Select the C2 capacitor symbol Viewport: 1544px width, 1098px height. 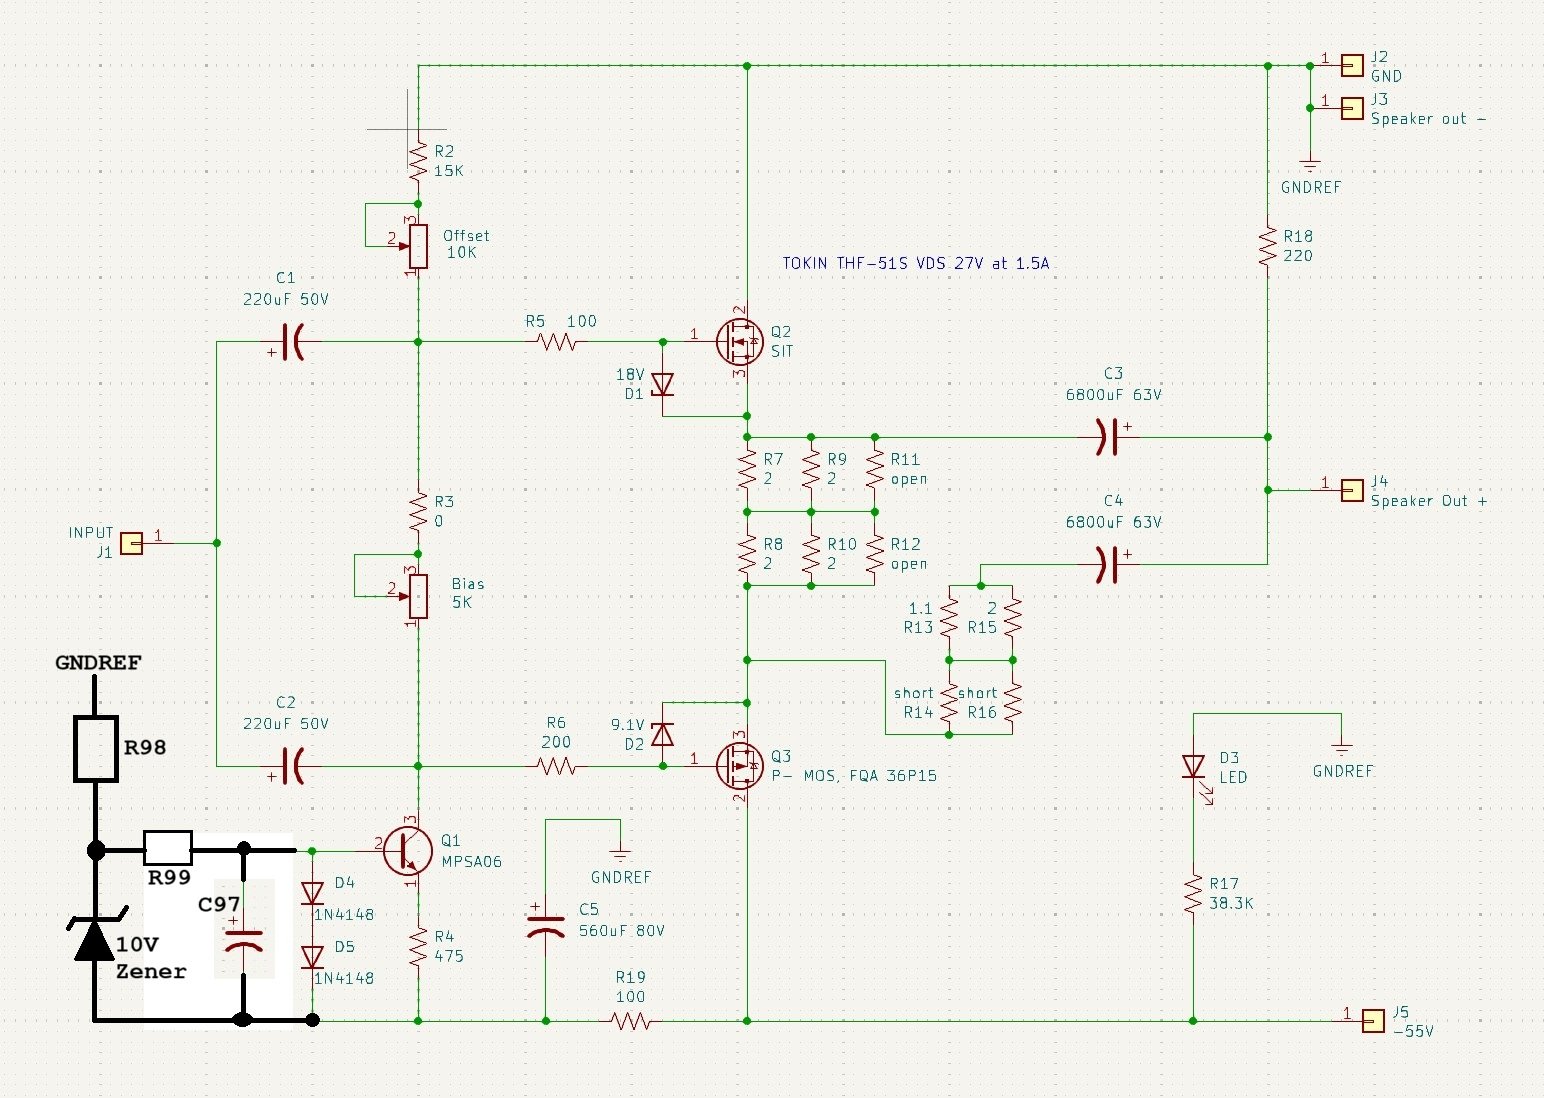tap(292, 766)
